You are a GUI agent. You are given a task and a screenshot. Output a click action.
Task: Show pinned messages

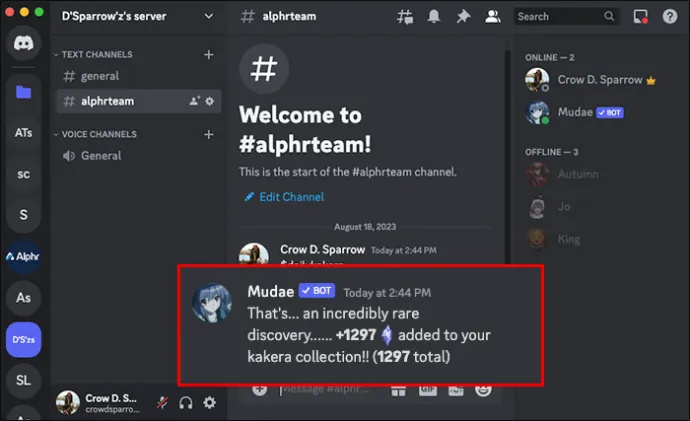coord(463,17)
